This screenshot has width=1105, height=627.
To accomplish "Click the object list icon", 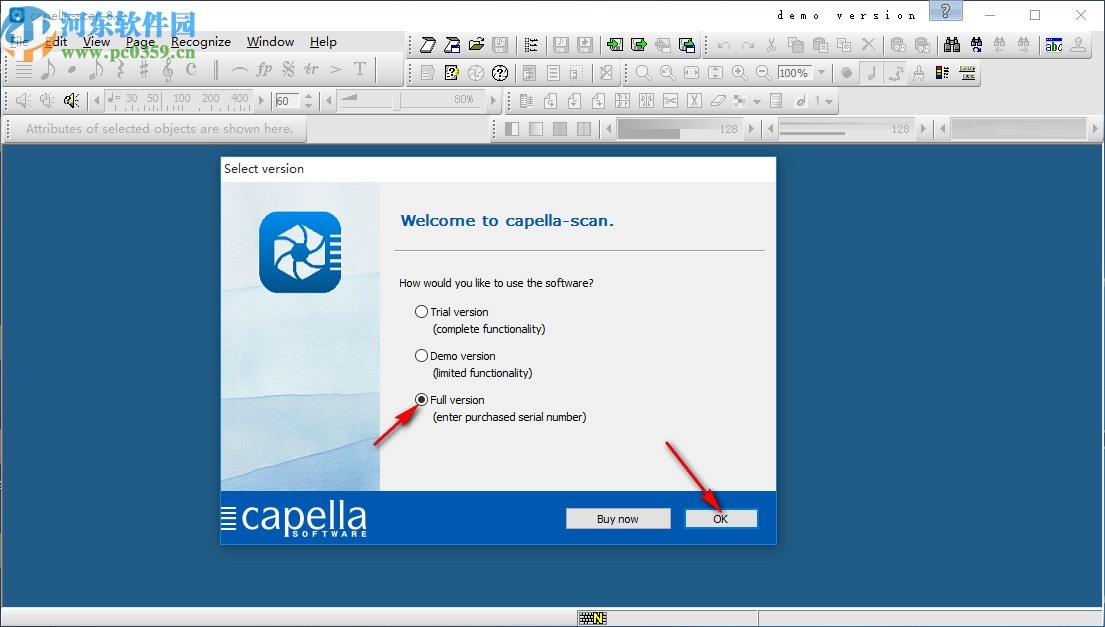I will (531, 45).
